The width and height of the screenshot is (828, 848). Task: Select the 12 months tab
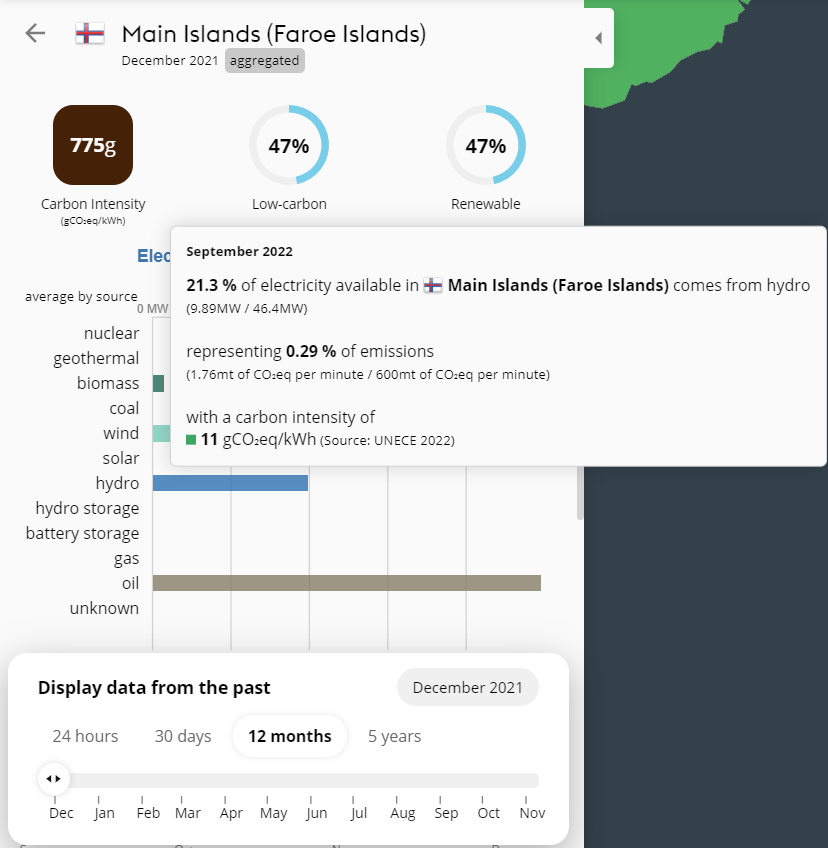(x=290, y=736)
